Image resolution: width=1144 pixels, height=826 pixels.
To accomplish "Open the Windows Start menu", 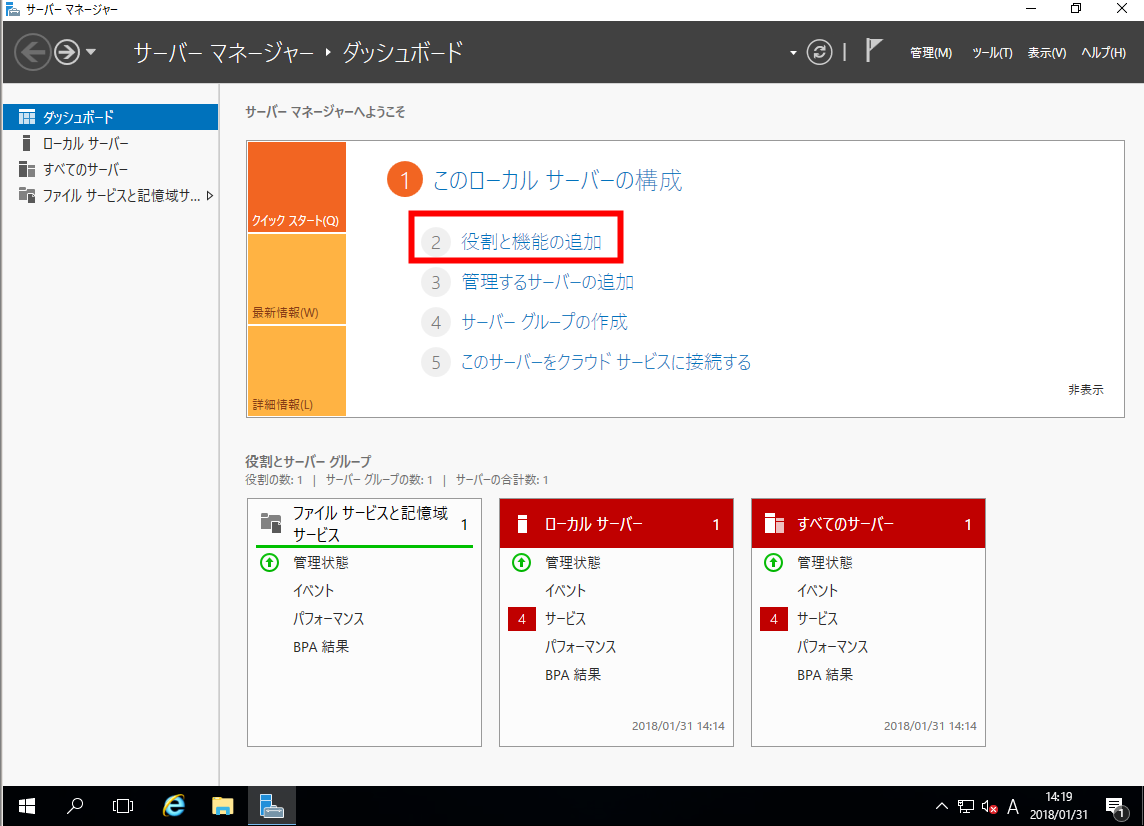I will 27,806.
